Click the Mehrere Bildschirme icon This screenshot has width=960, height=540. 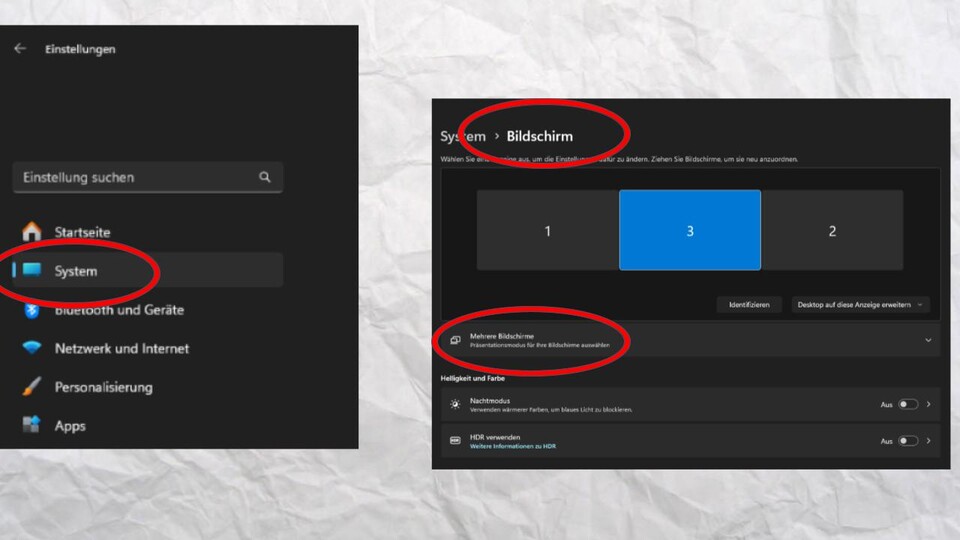(455, 340)
